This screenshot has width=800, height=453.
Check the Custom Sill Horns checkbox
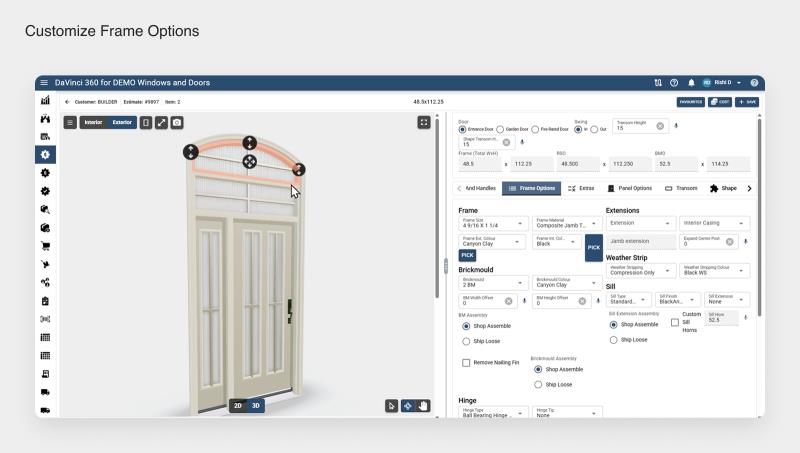point(674,322)
